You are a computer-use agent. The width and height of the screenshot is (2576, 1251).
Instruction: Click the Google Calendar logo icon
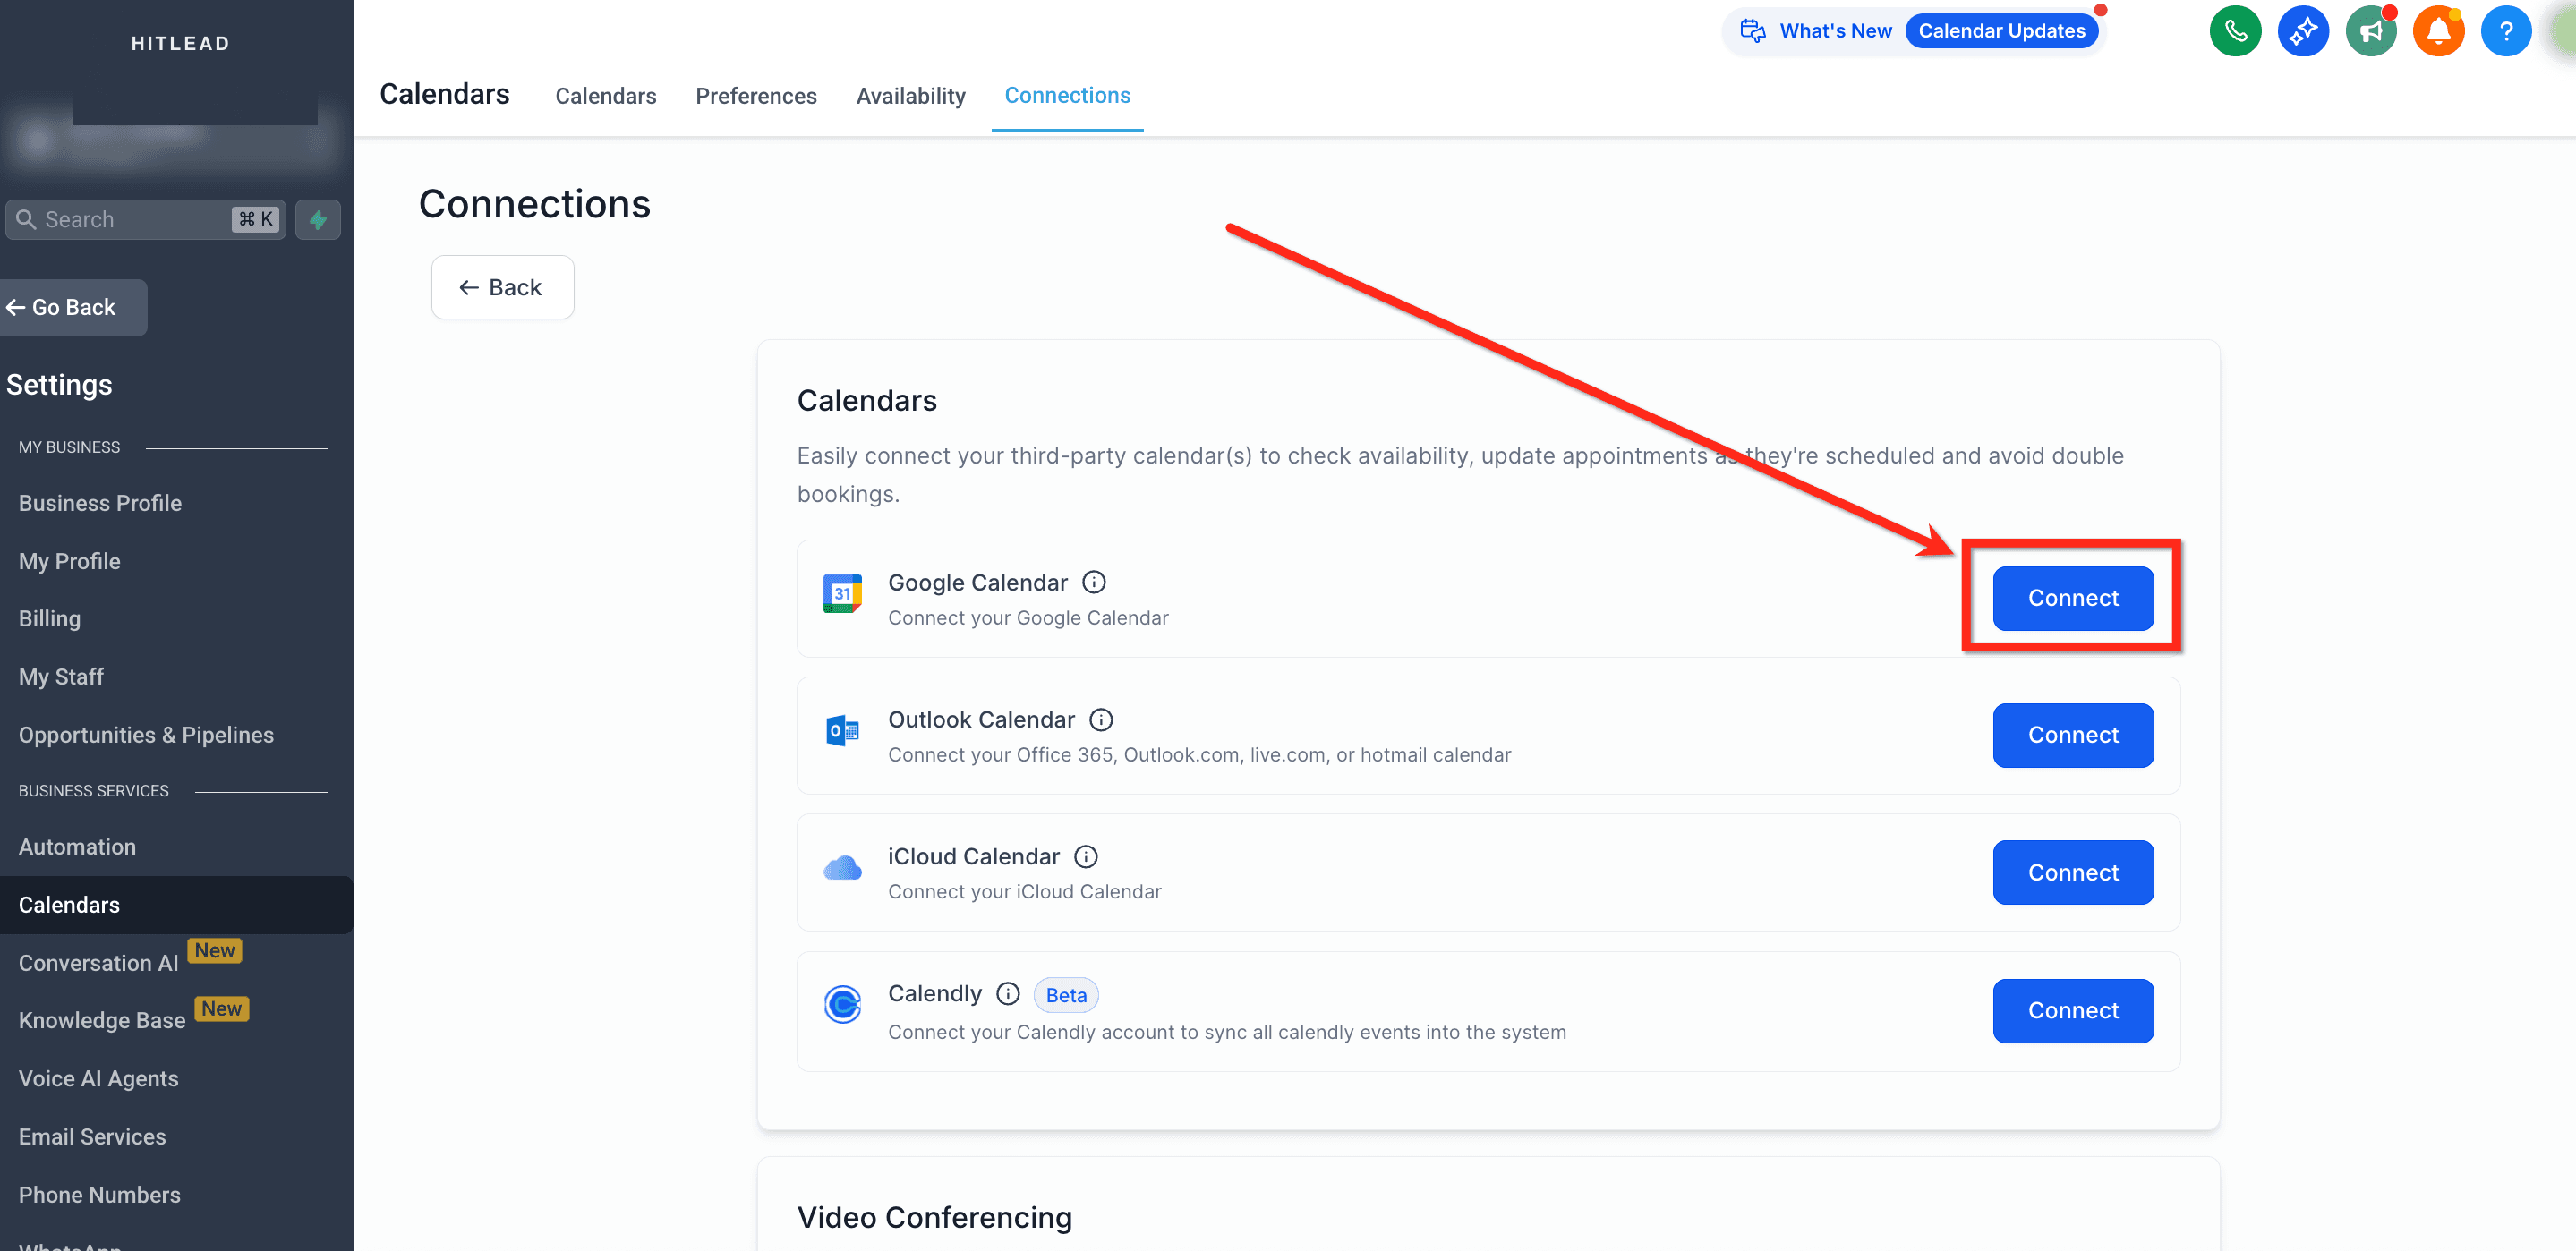842,594
